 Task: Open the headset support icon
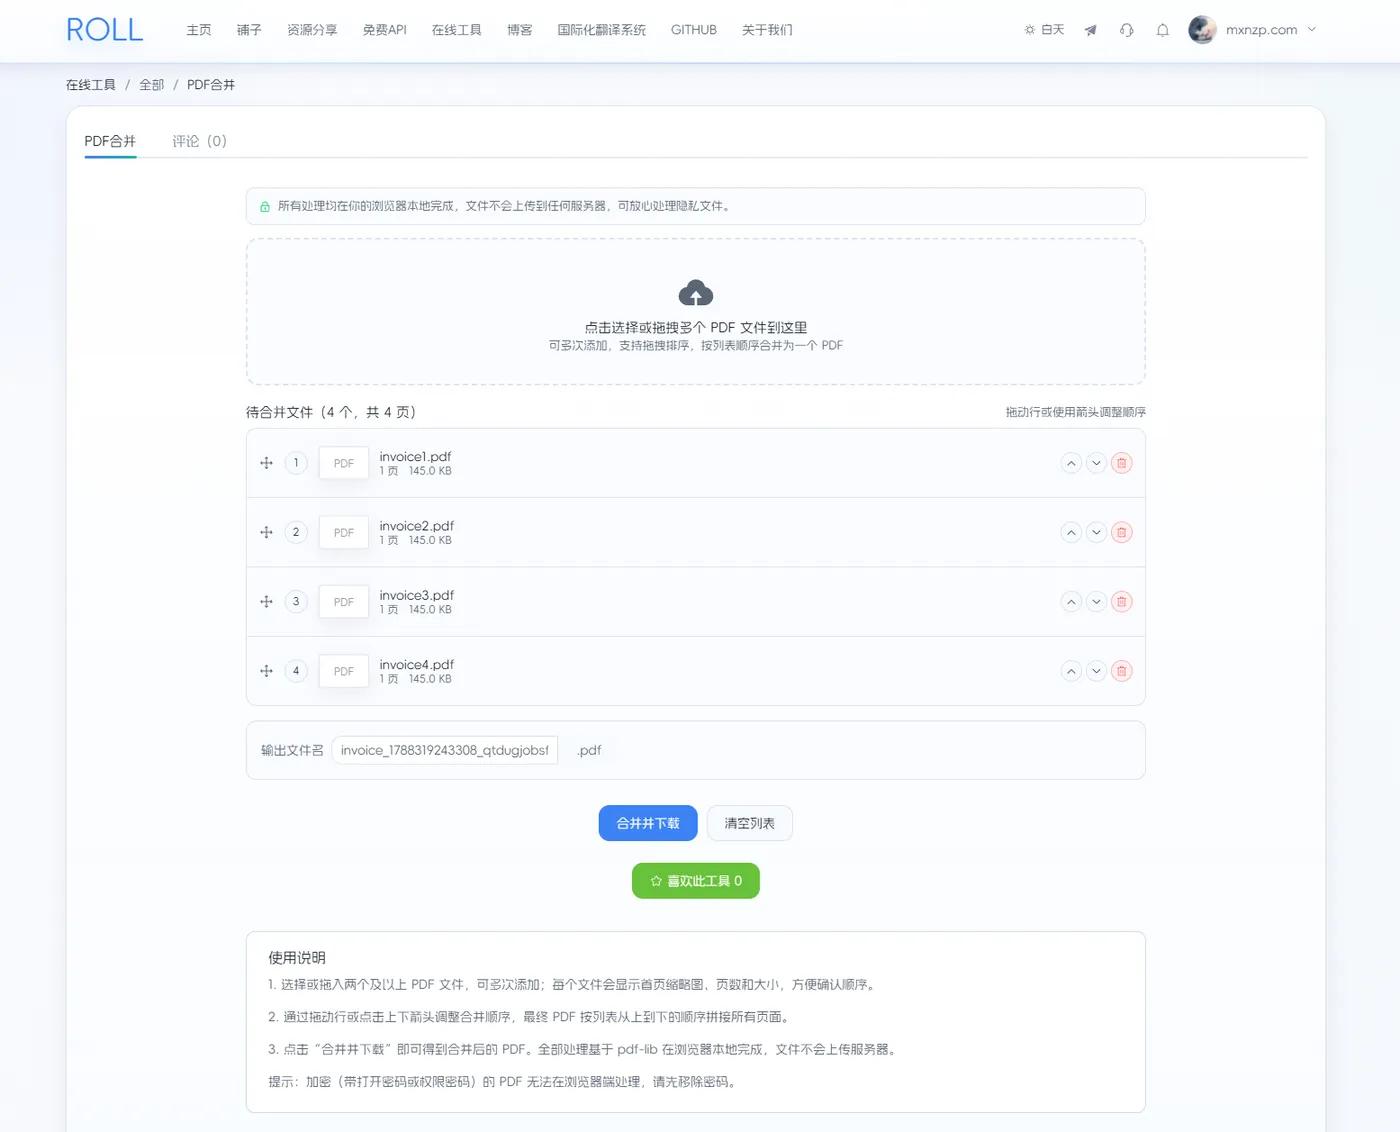point(1127,30)
